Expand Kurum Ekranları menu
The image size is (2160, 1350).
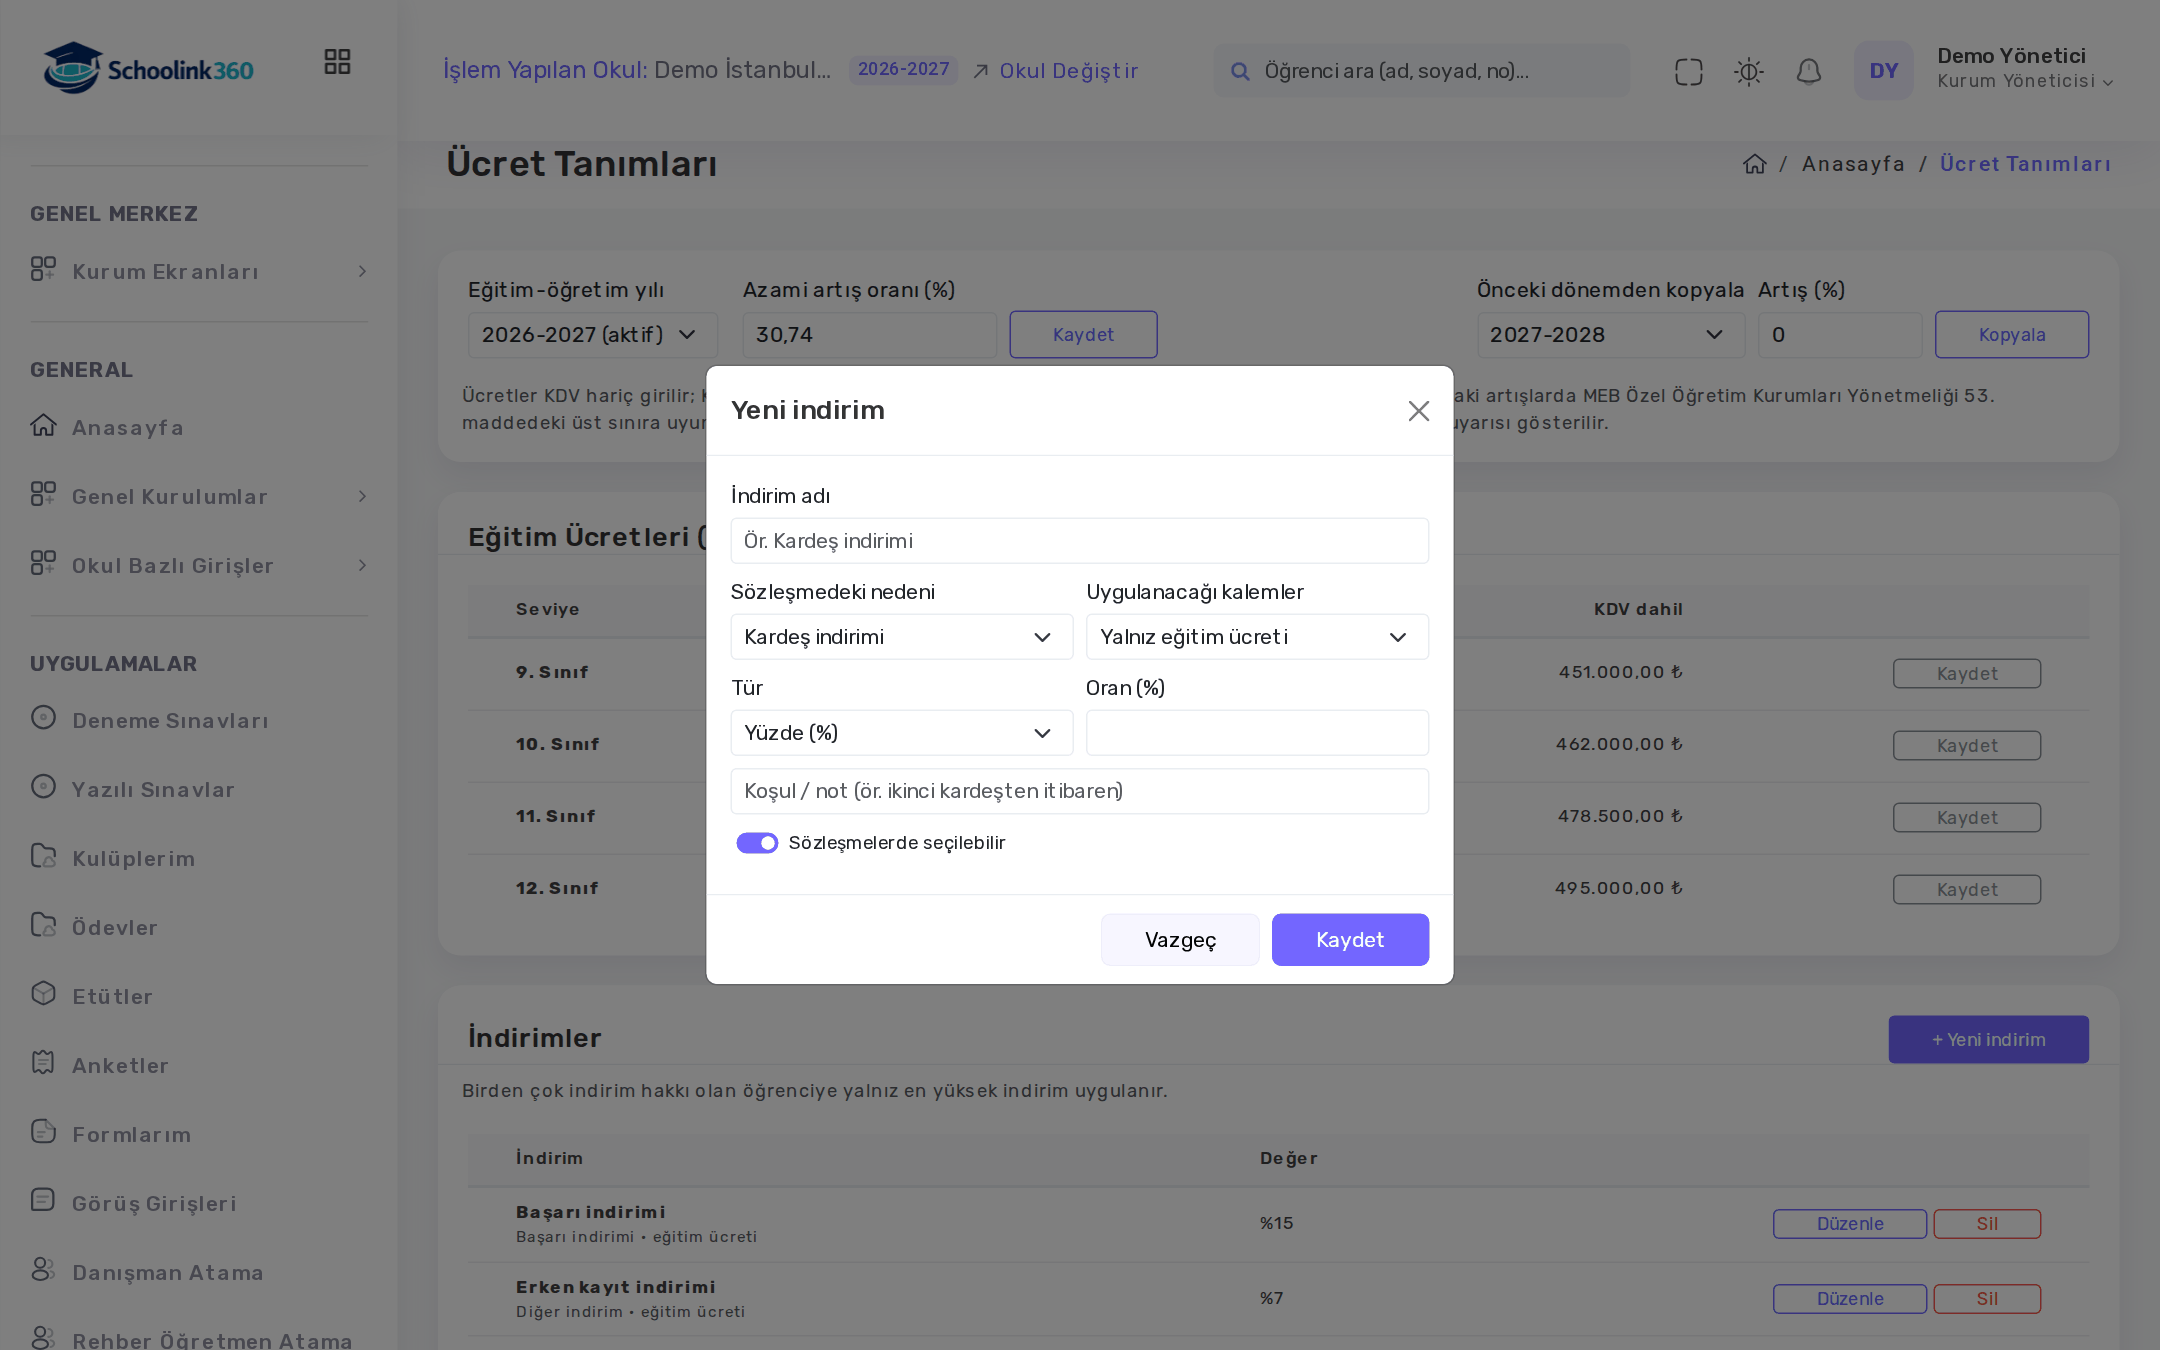coord(199,272)
